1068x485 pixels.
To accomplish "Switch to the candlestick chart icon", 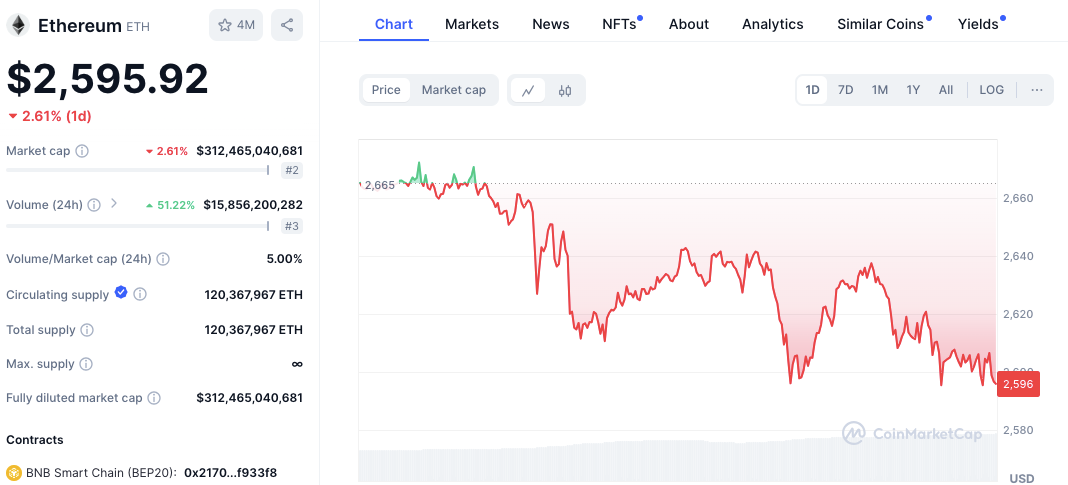I will point(565,90).
